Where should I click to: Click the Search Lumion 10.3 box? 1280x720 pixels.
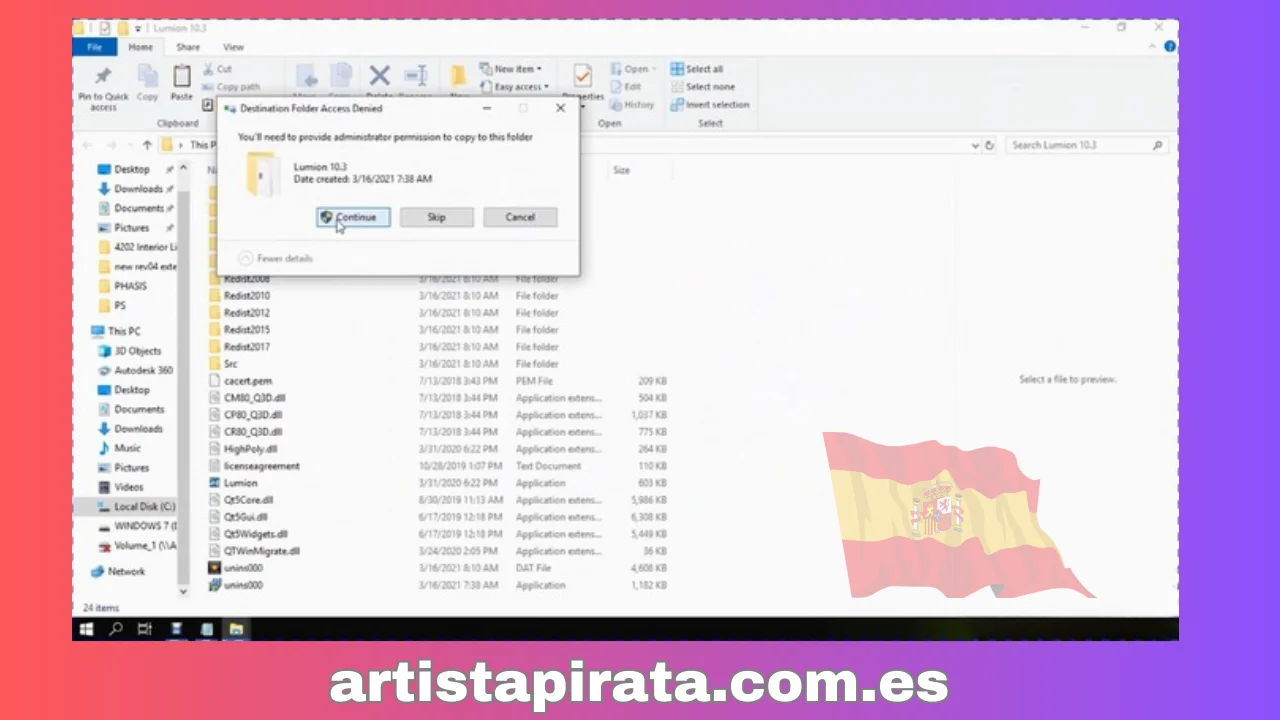[x=1086, y=145]
